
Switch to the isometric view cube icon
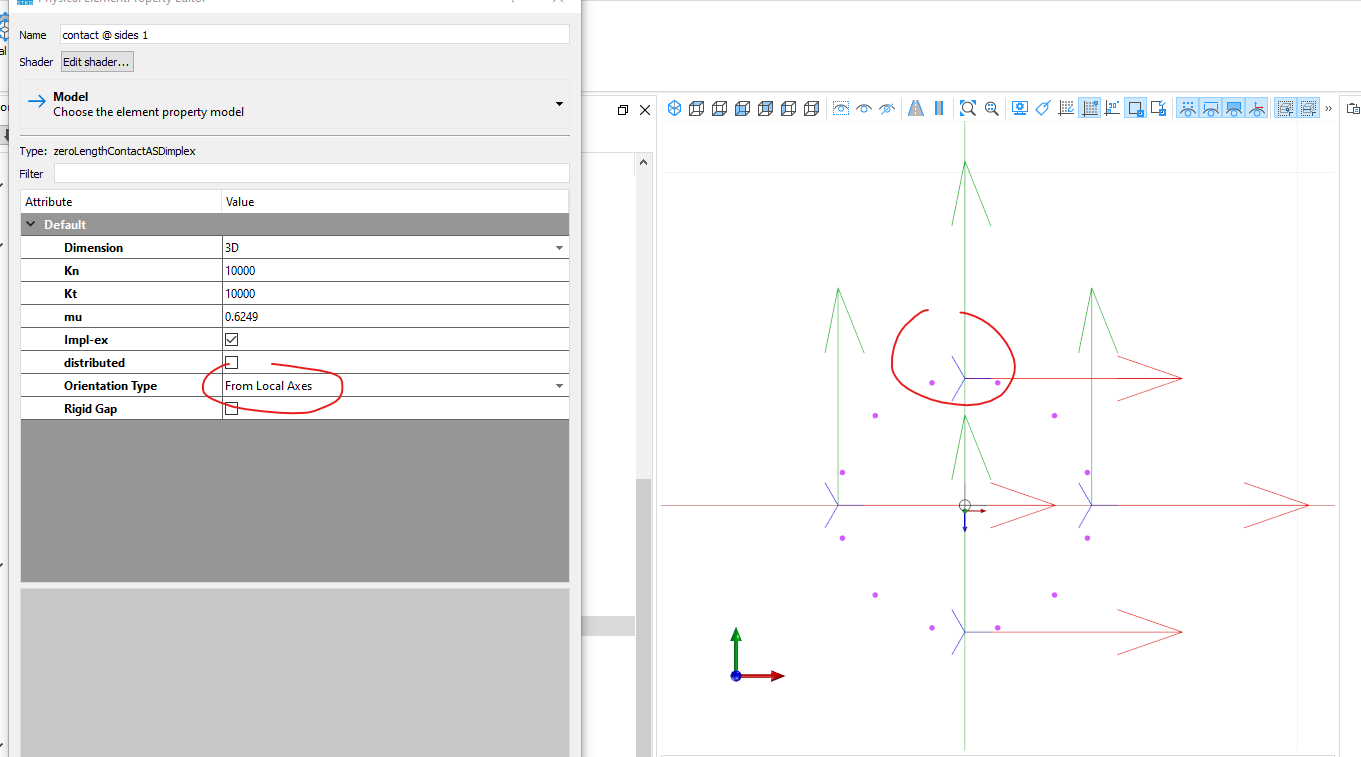tap(674, 108)
